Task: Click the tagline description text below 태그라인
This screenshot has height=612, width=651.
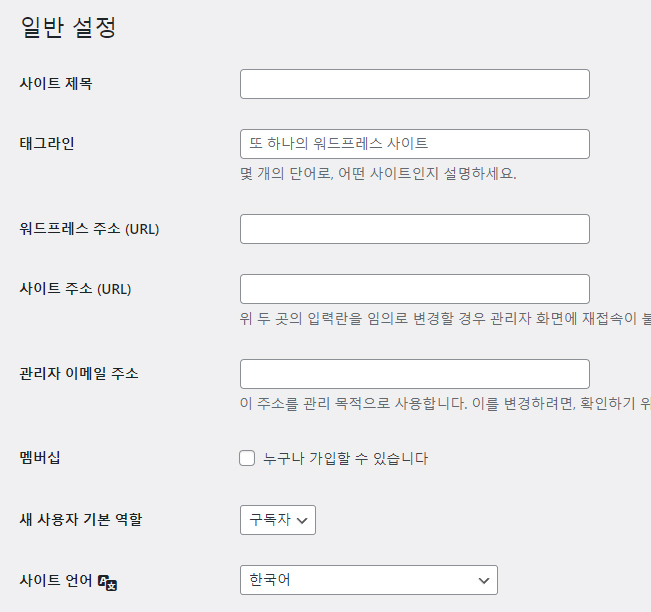Action: click(x=378, y=174)
